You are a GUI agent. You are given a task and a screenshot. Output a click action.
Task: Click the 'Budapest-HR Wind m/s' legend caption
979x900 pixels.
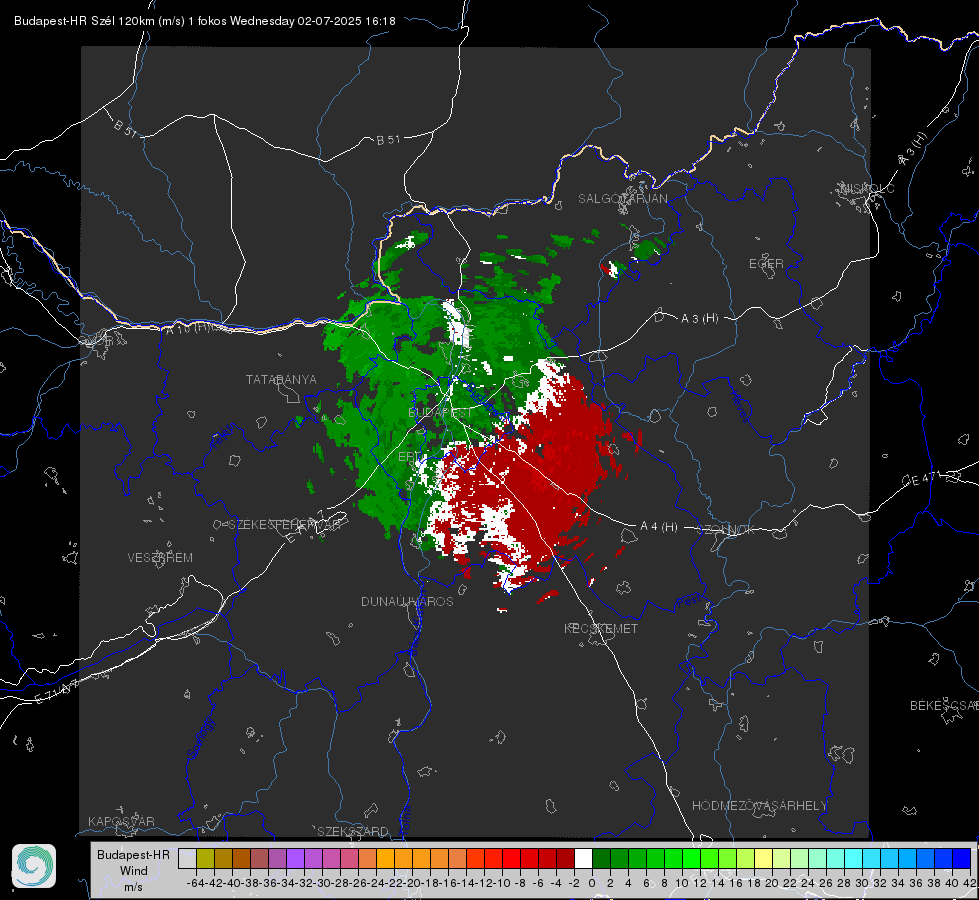coord(134,870)
